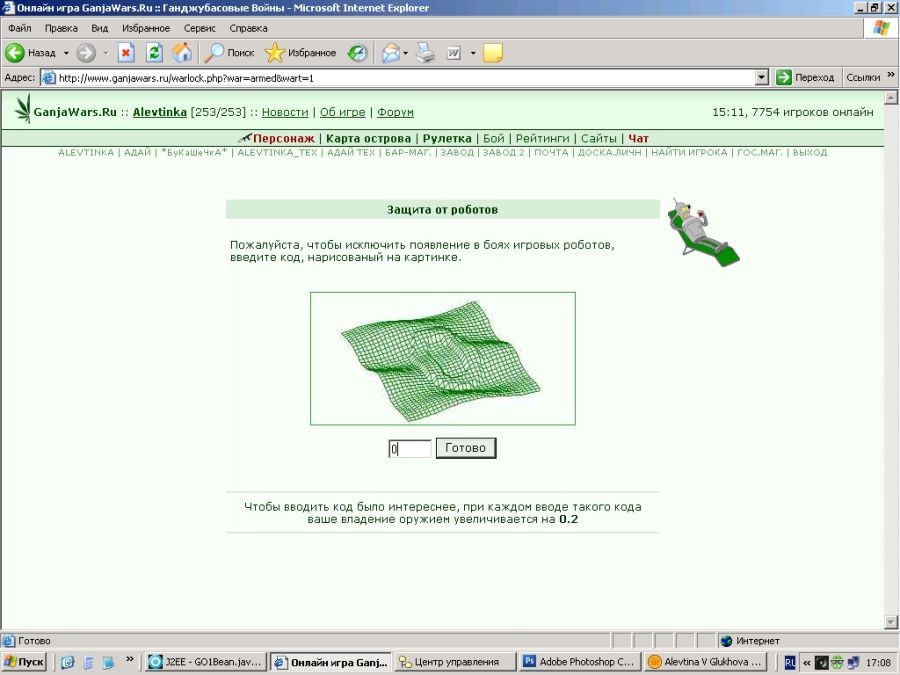Open the Форум link

[x=395, y=112]
